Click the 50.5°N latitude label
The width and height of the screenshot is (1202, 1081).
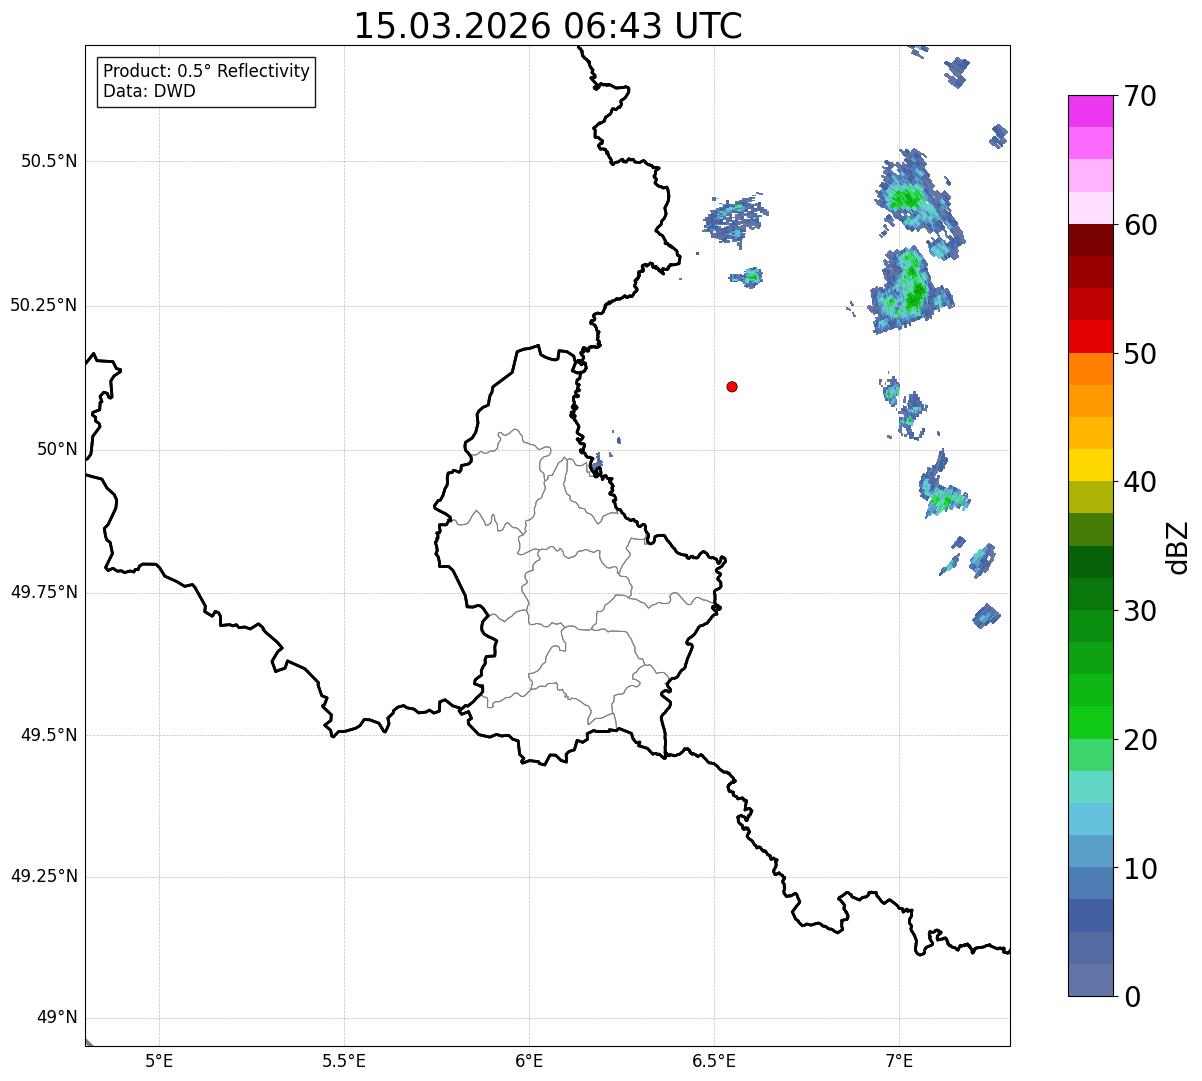pyautogui.click(x=49, y=161)
